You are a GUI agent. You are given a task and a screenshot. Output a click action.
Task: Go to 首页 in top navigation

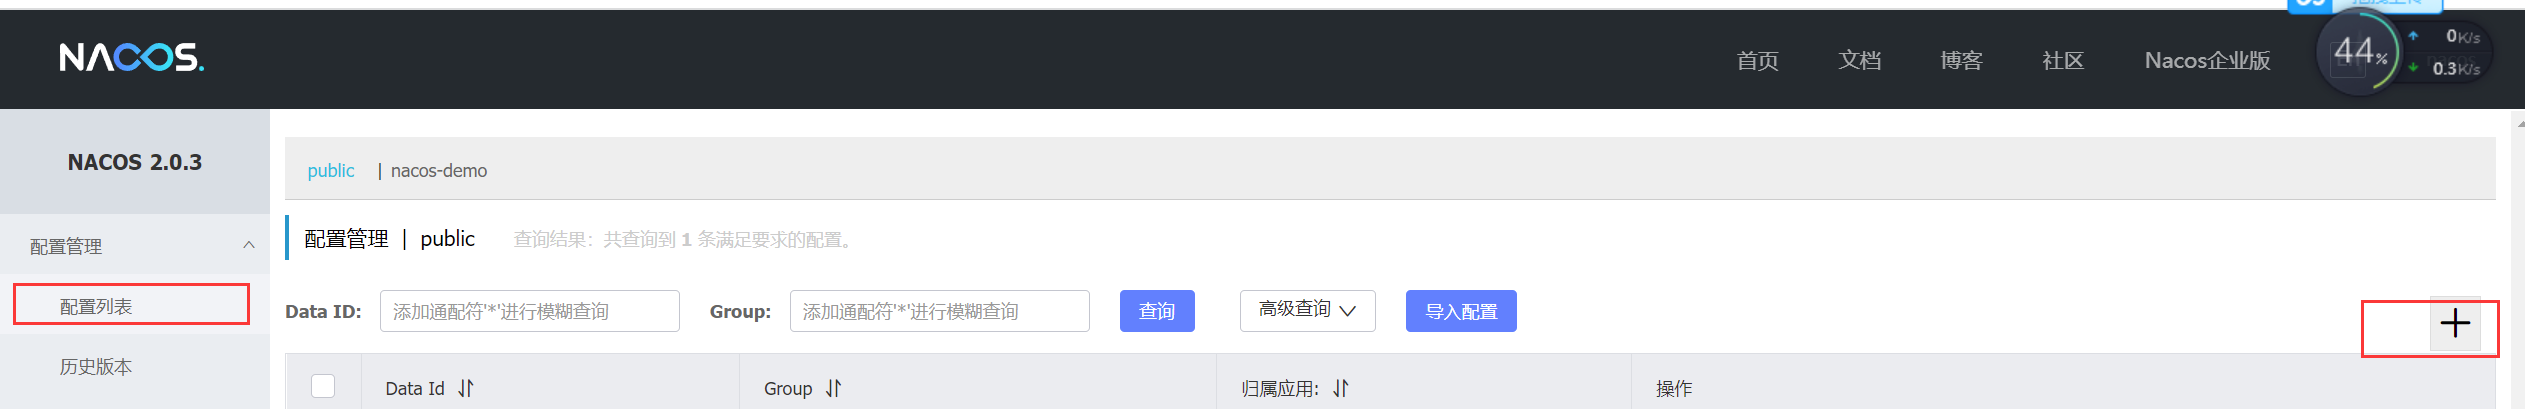[x=1758, y=61]
